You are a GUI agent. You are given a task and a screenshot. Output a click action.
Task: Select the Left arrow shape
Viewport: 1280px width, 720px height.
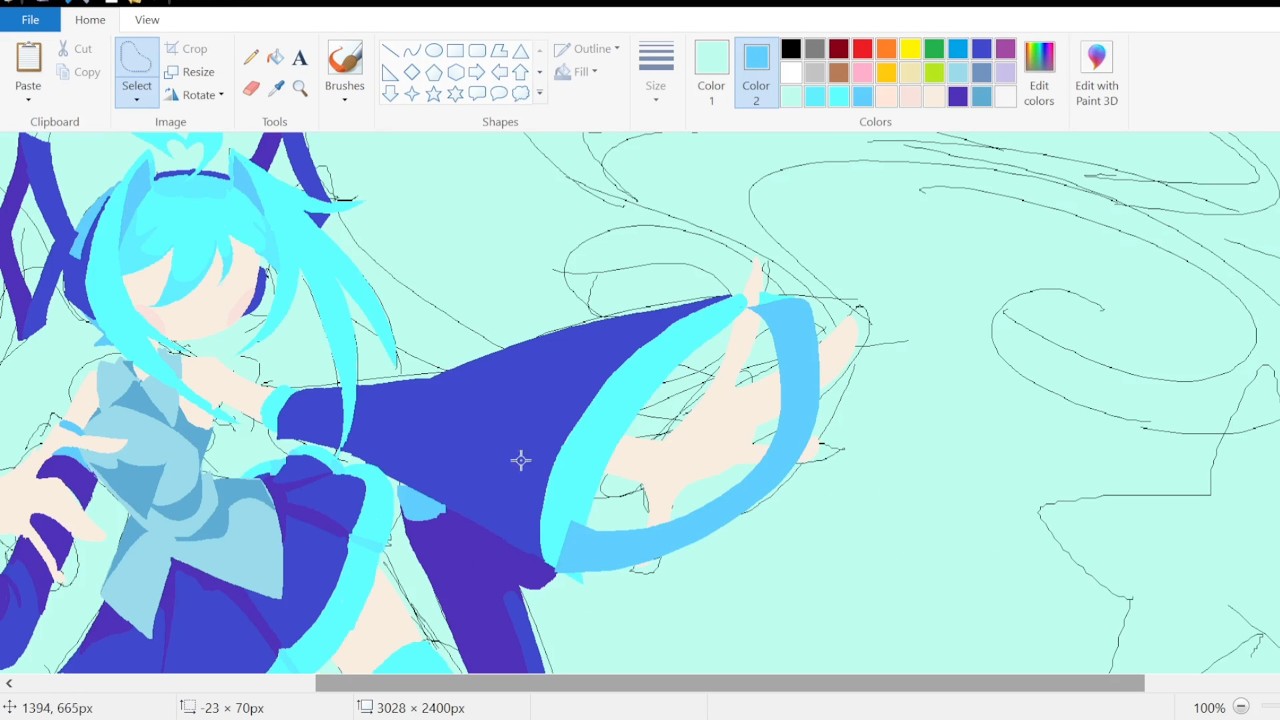499,72
